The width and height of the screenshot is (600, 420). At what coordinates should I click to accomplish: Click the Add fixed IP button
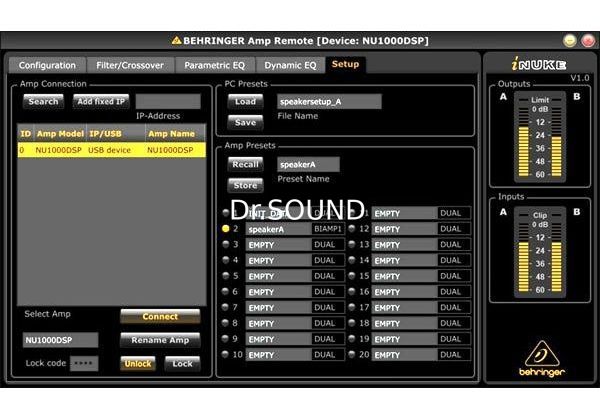point(102,102)
